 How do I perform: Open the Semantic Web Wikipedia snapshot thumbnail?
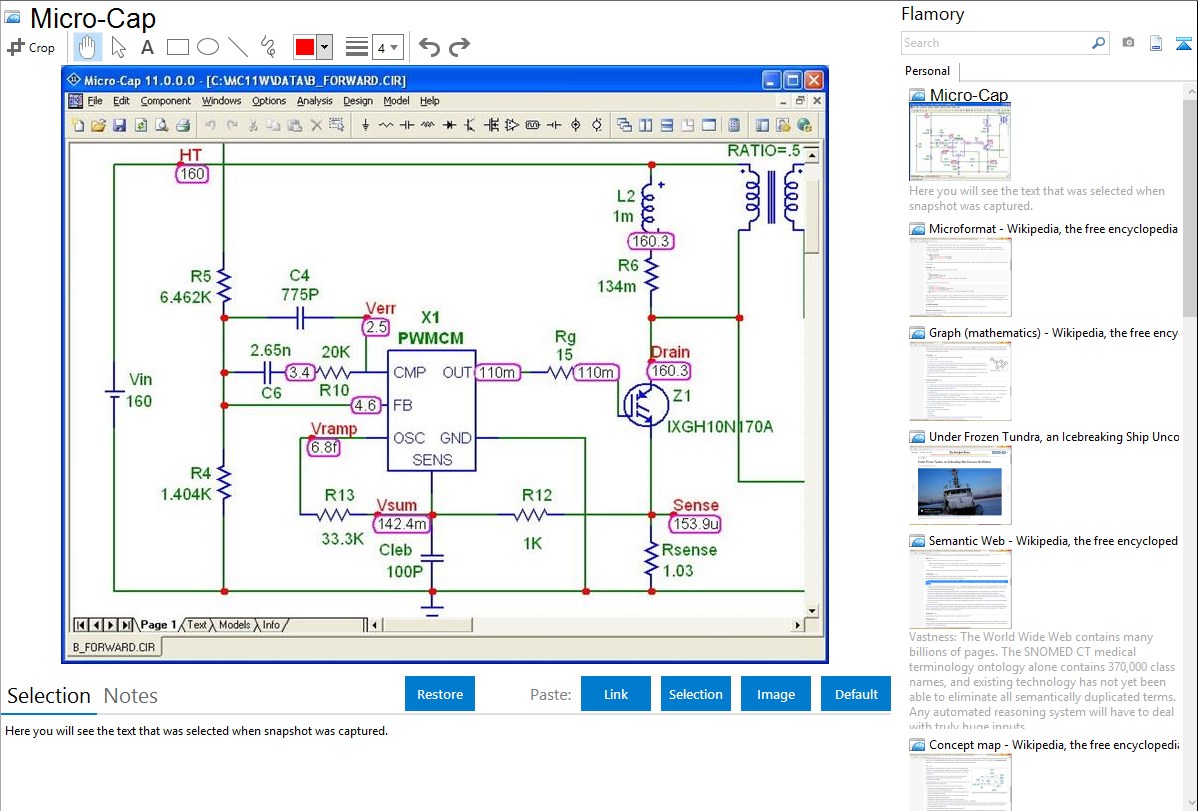pos(960,589)
